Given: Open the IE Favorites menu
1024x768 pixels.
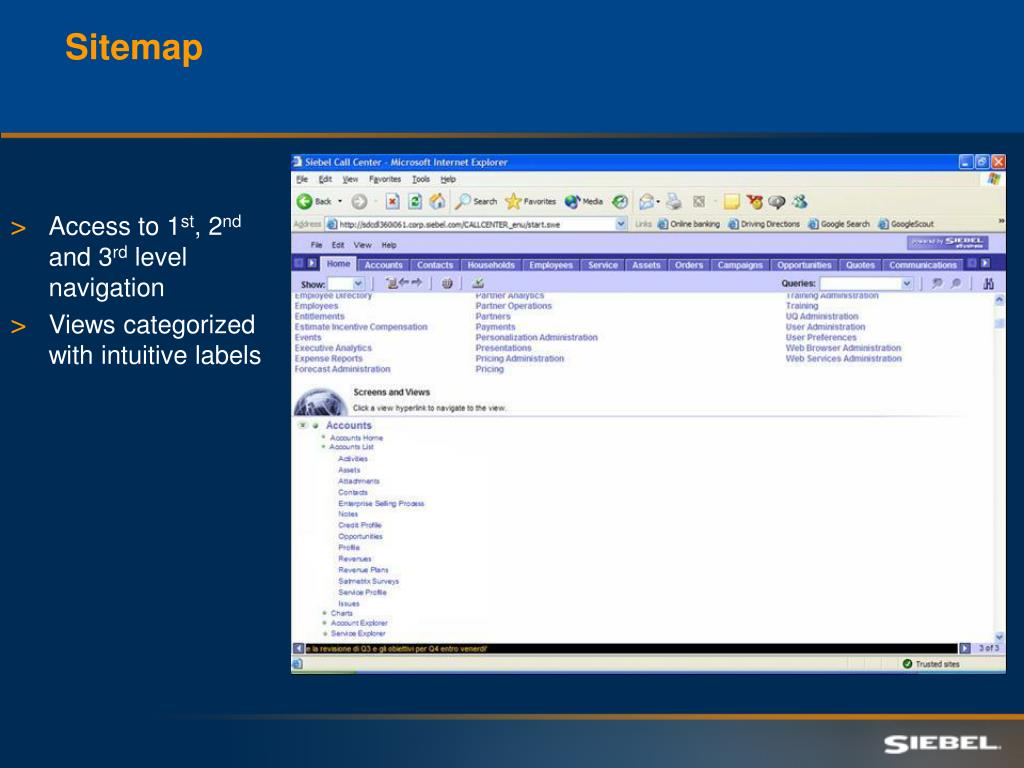Looking at the screenshot, I should [x=385, y=179].
